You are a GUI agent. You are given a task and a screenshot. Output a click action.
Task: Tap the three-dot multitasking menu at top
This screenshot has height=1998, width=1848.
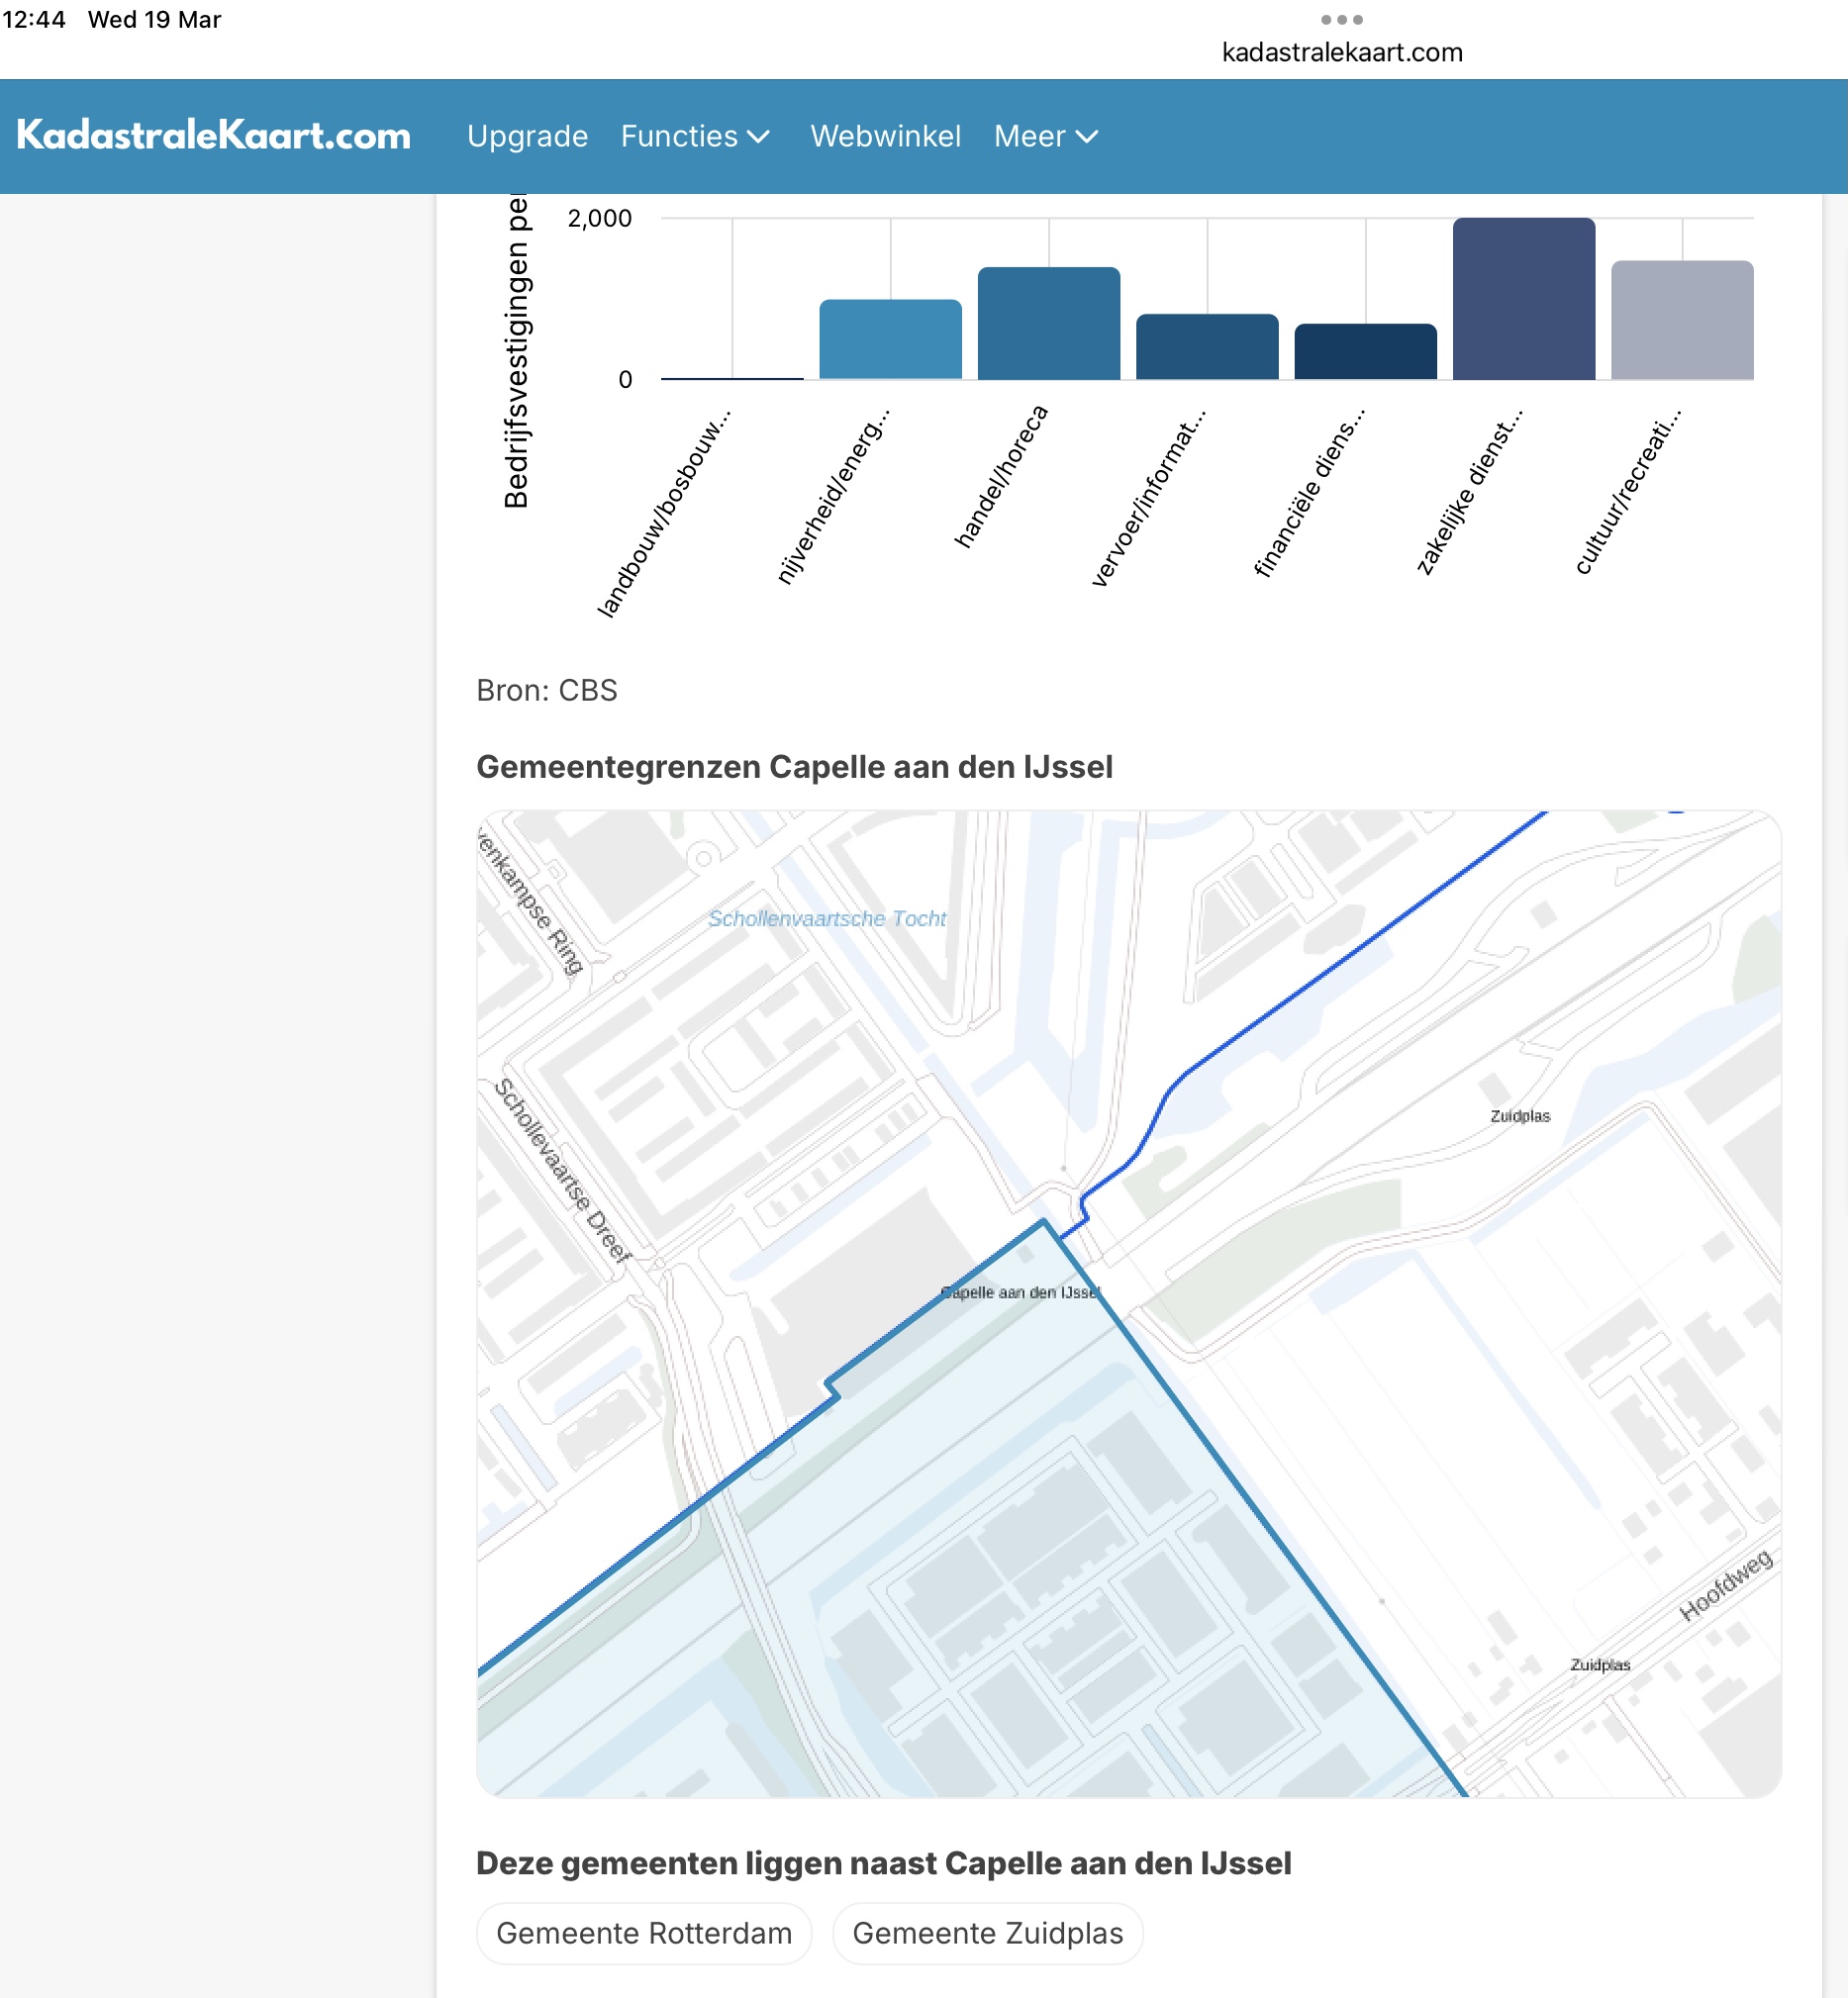tap(1341, 20)
